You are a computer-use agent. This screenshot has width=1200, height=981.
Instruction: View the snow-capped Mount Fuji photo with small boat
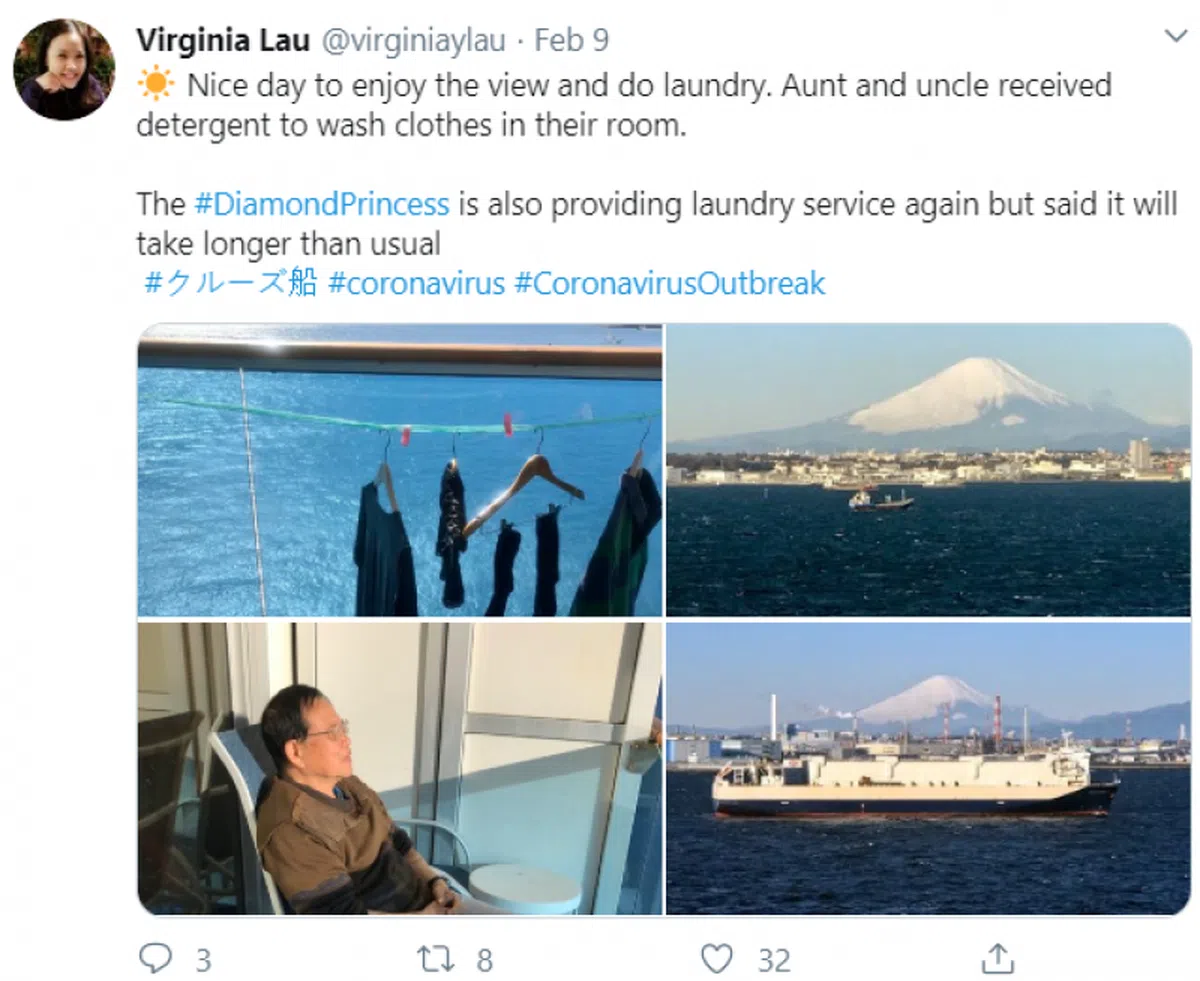pyautogui.click(x=929, y=469)
